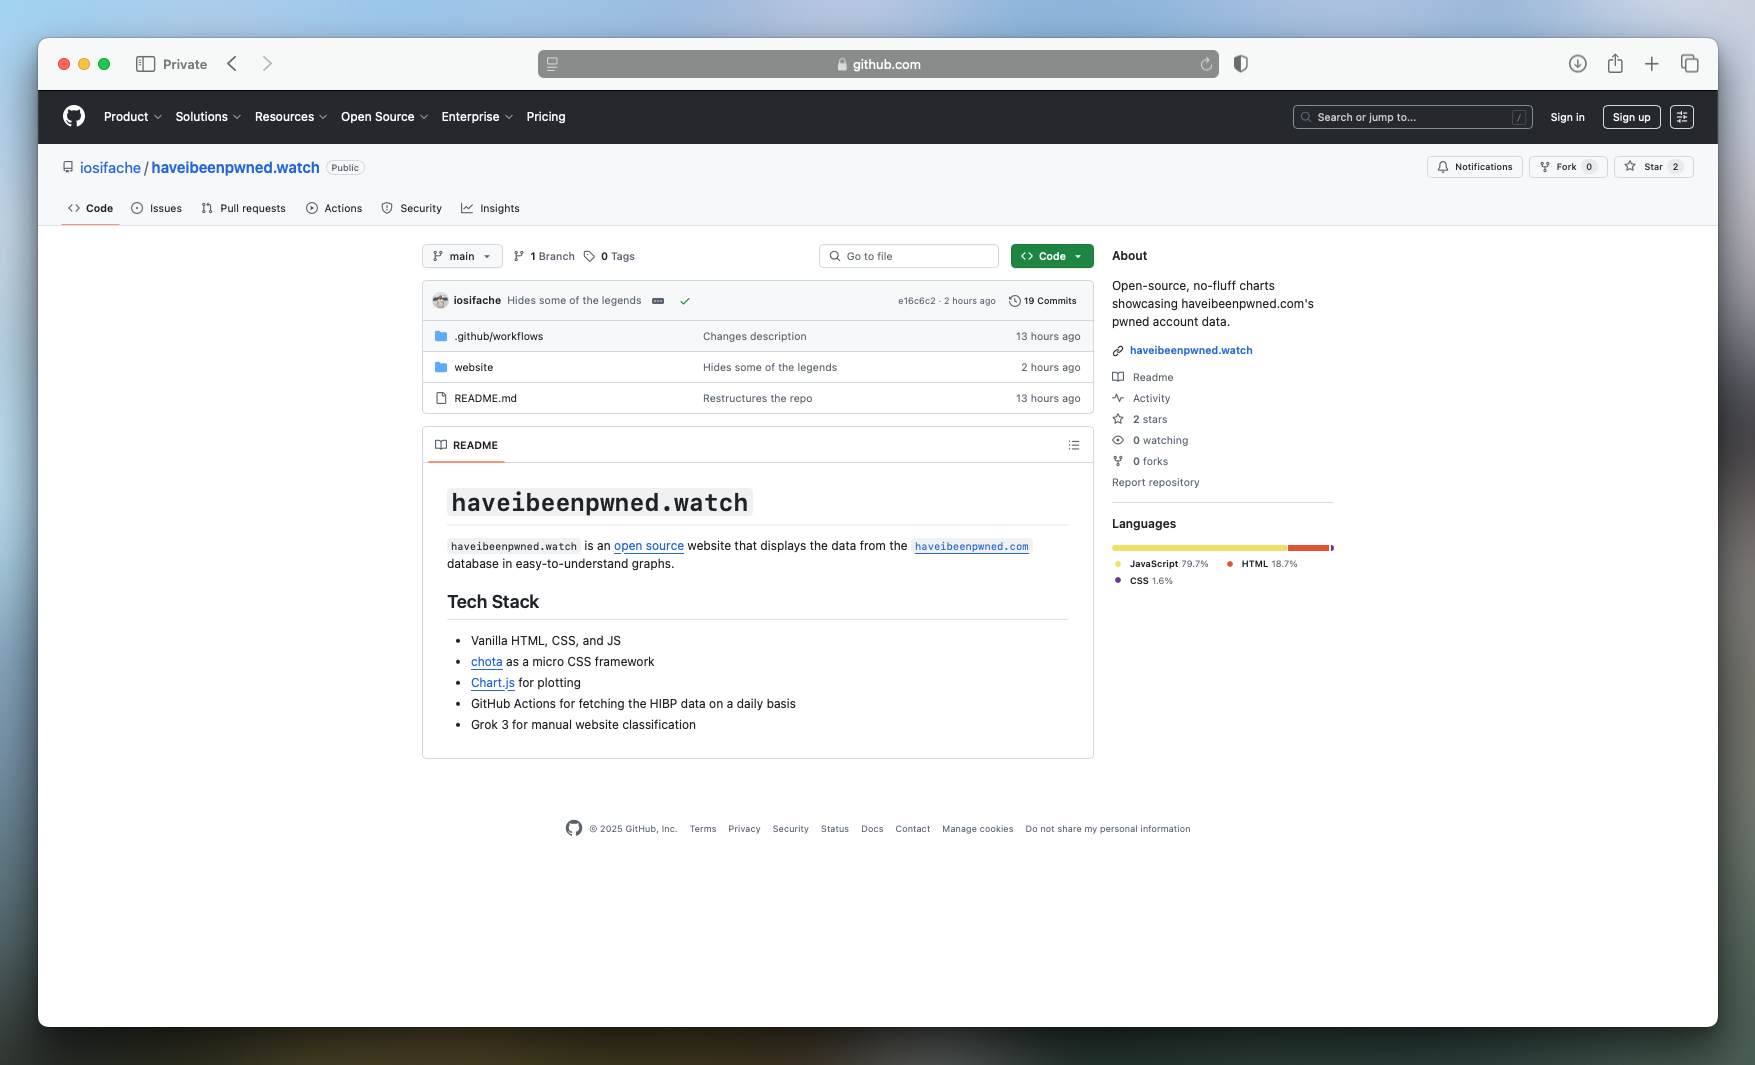
Task: Open README outline list icon
Action: click(x=1073, y=446)
